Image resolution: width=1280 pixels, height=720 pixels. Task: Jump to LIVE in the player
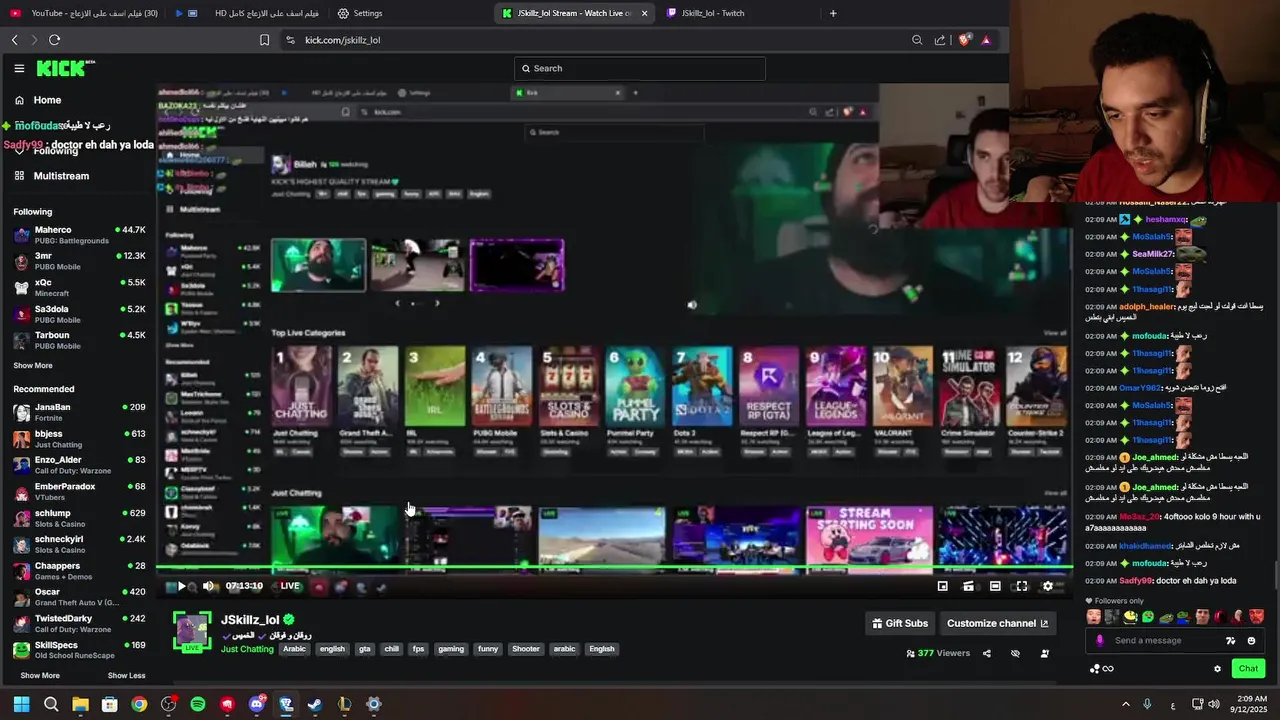pos(290,586)
